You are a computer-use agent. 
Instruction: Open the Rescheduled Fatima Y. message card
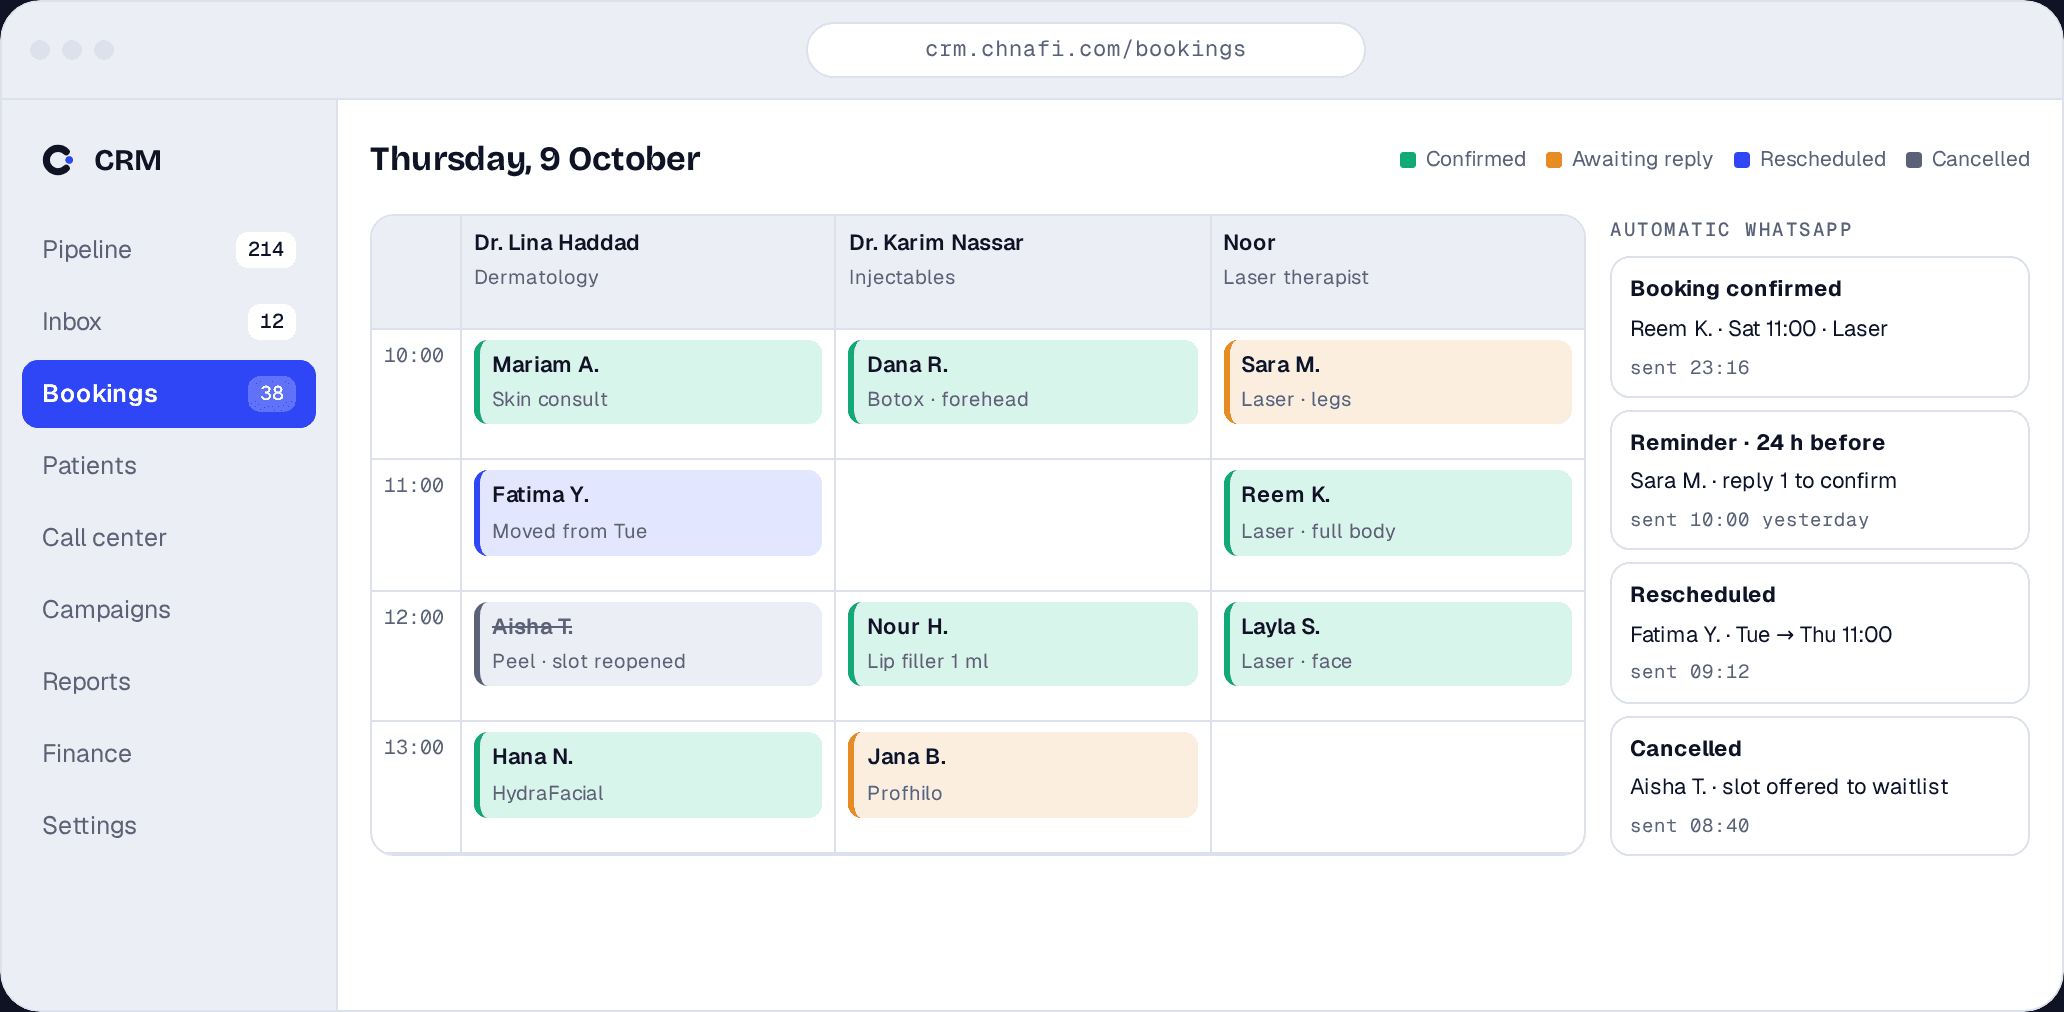(1820, 633)
